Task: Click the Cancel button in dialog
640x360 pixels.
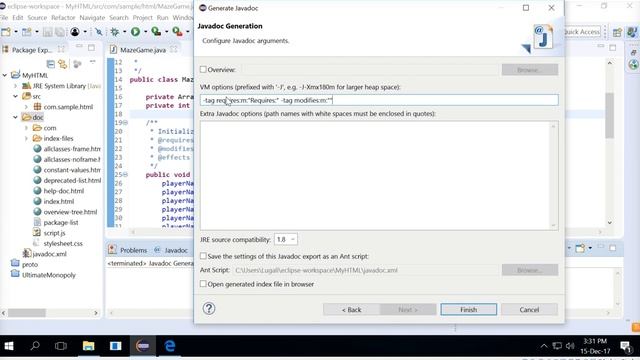Action: coord(529,309)
